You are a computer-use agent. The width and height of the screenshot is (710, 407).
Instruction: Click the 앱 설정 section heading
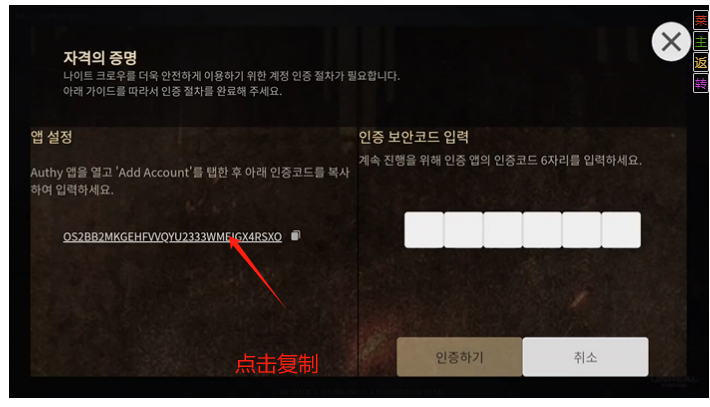51,137
